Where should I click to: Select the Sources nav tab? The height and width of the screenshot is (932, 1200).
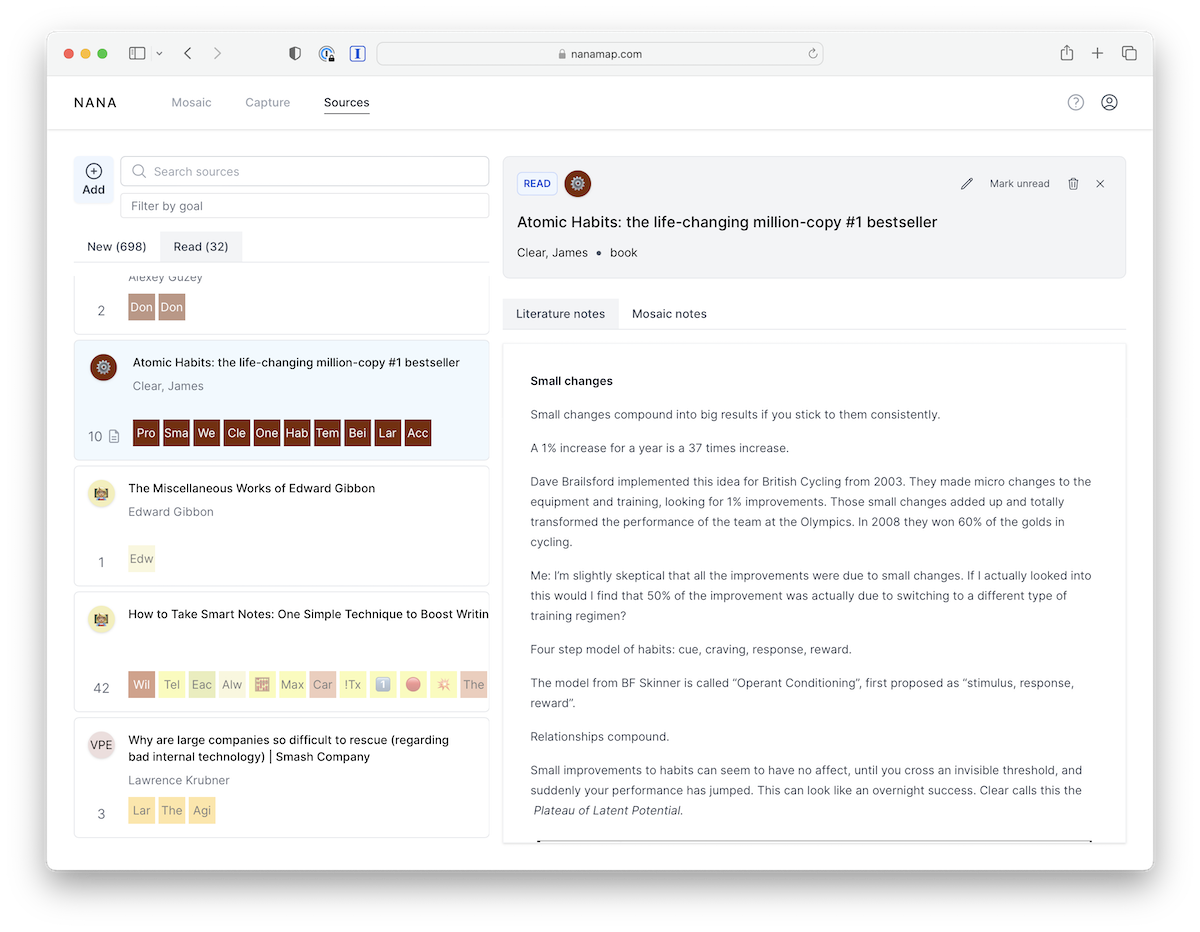click(347, 102)
